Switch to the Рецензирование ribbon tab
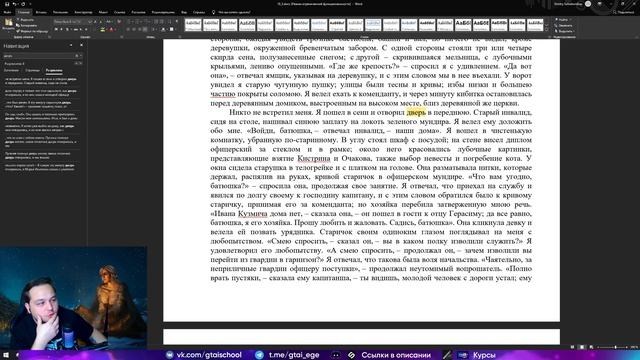 163,12
